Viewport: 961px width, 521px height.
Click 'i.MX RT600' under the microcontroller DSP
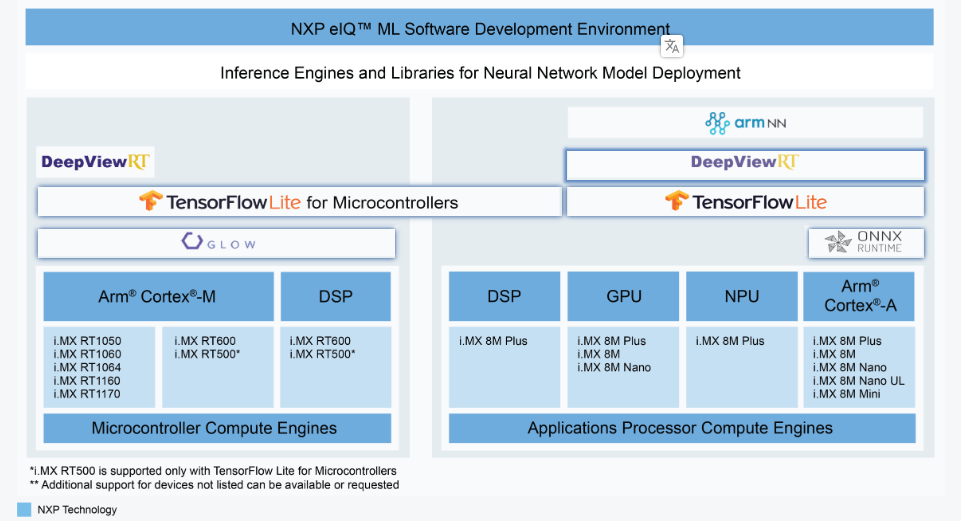[320, 341]
